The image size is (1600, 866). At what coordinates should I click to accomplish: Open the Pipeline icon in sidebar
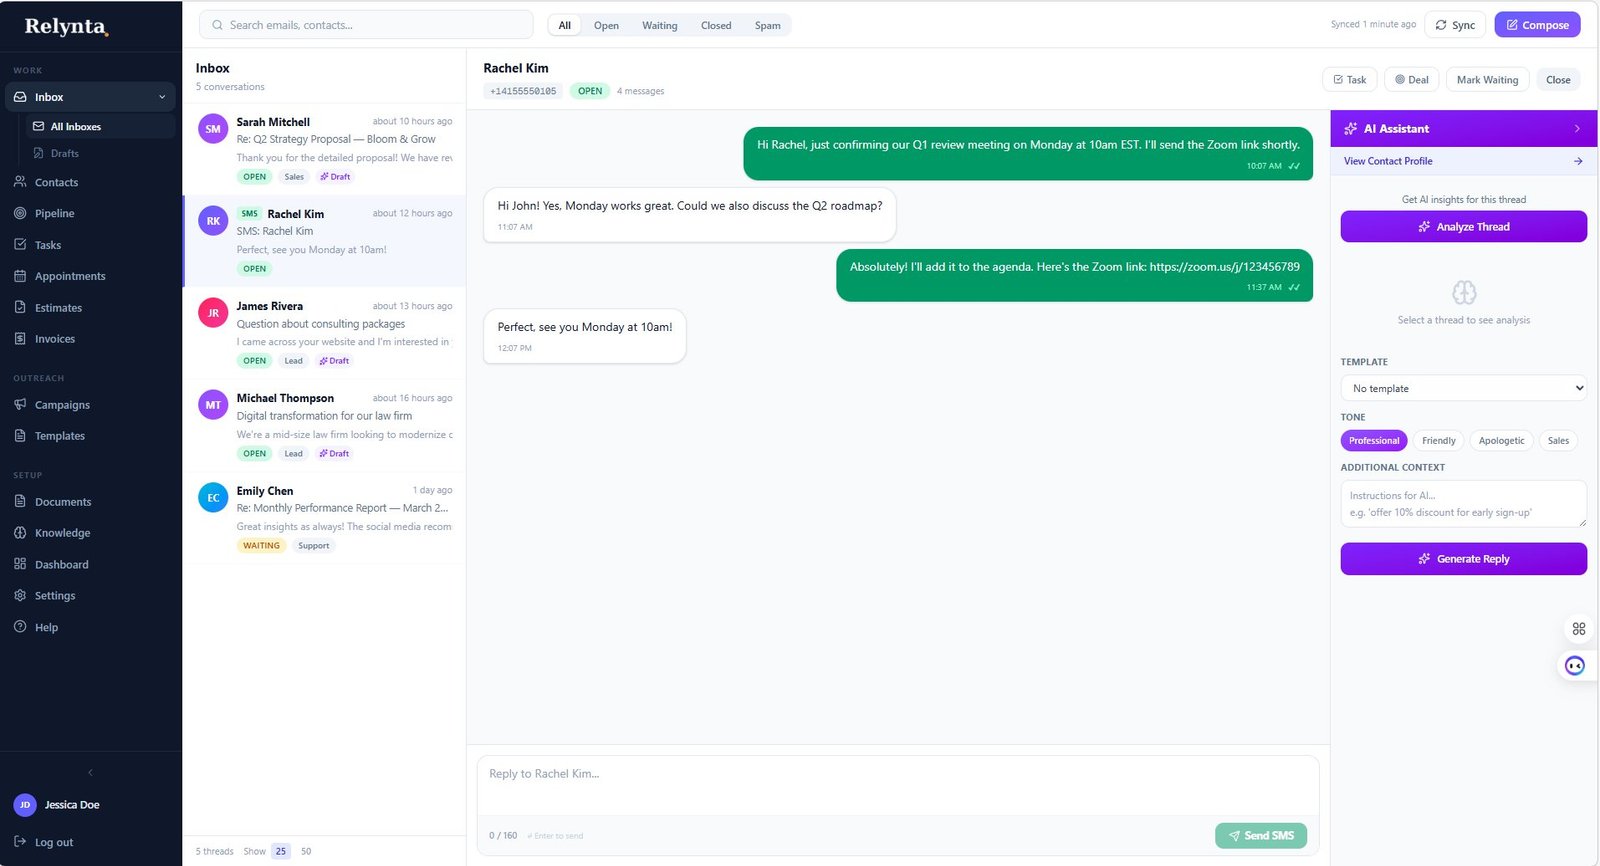tap(20, 213)
